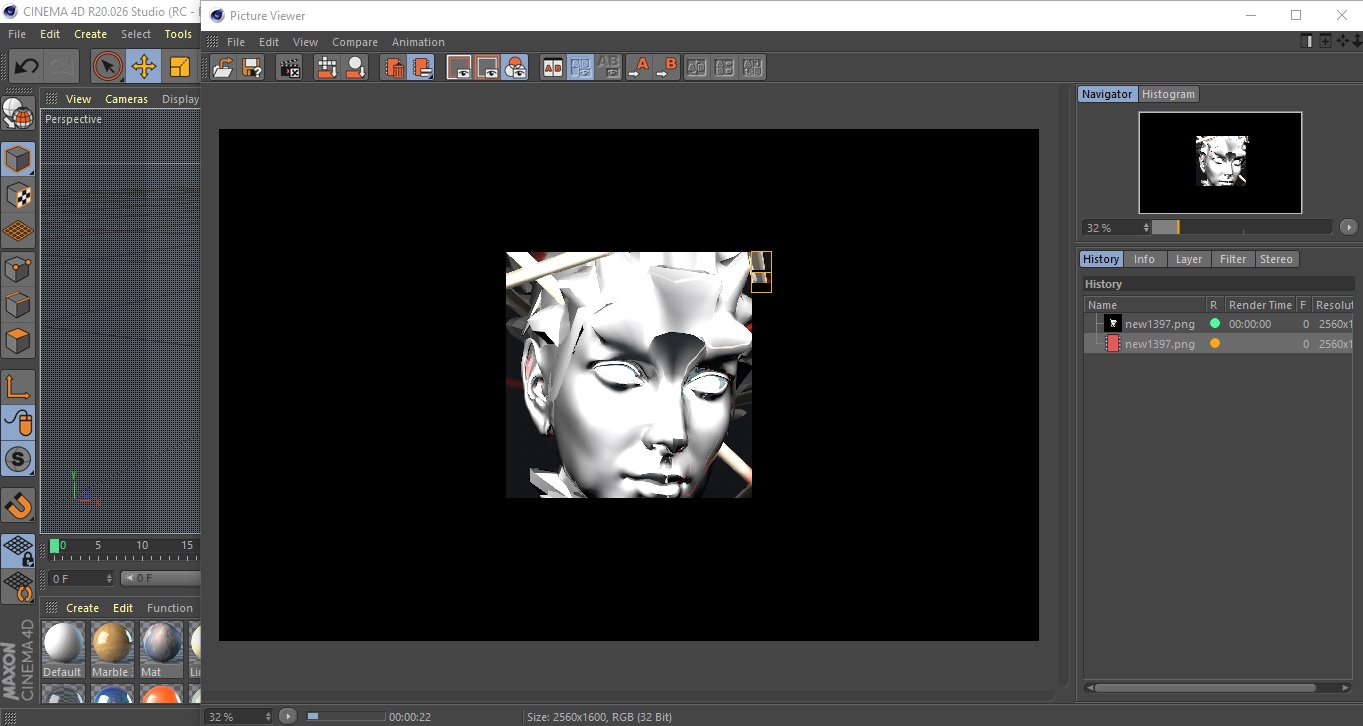The height and width of the screenshot is (726, 1363).
Task: Toggle Enable Snap magnet icon
Action: pyautogui.click(x=18, y=505)
